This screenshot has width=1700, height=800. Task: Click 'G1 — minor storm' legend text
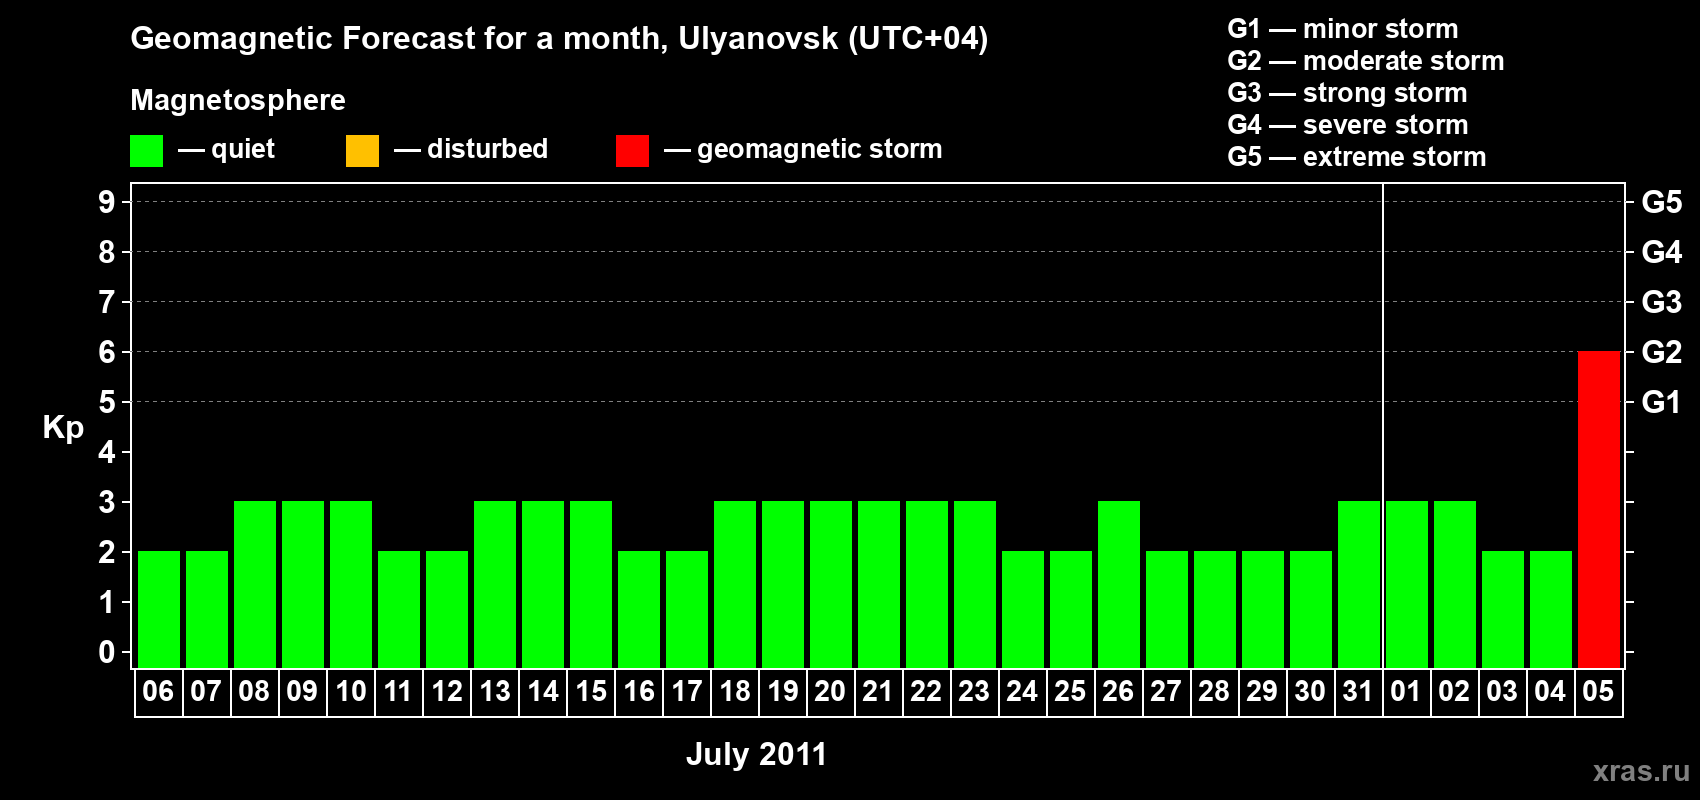[1342, 29]
